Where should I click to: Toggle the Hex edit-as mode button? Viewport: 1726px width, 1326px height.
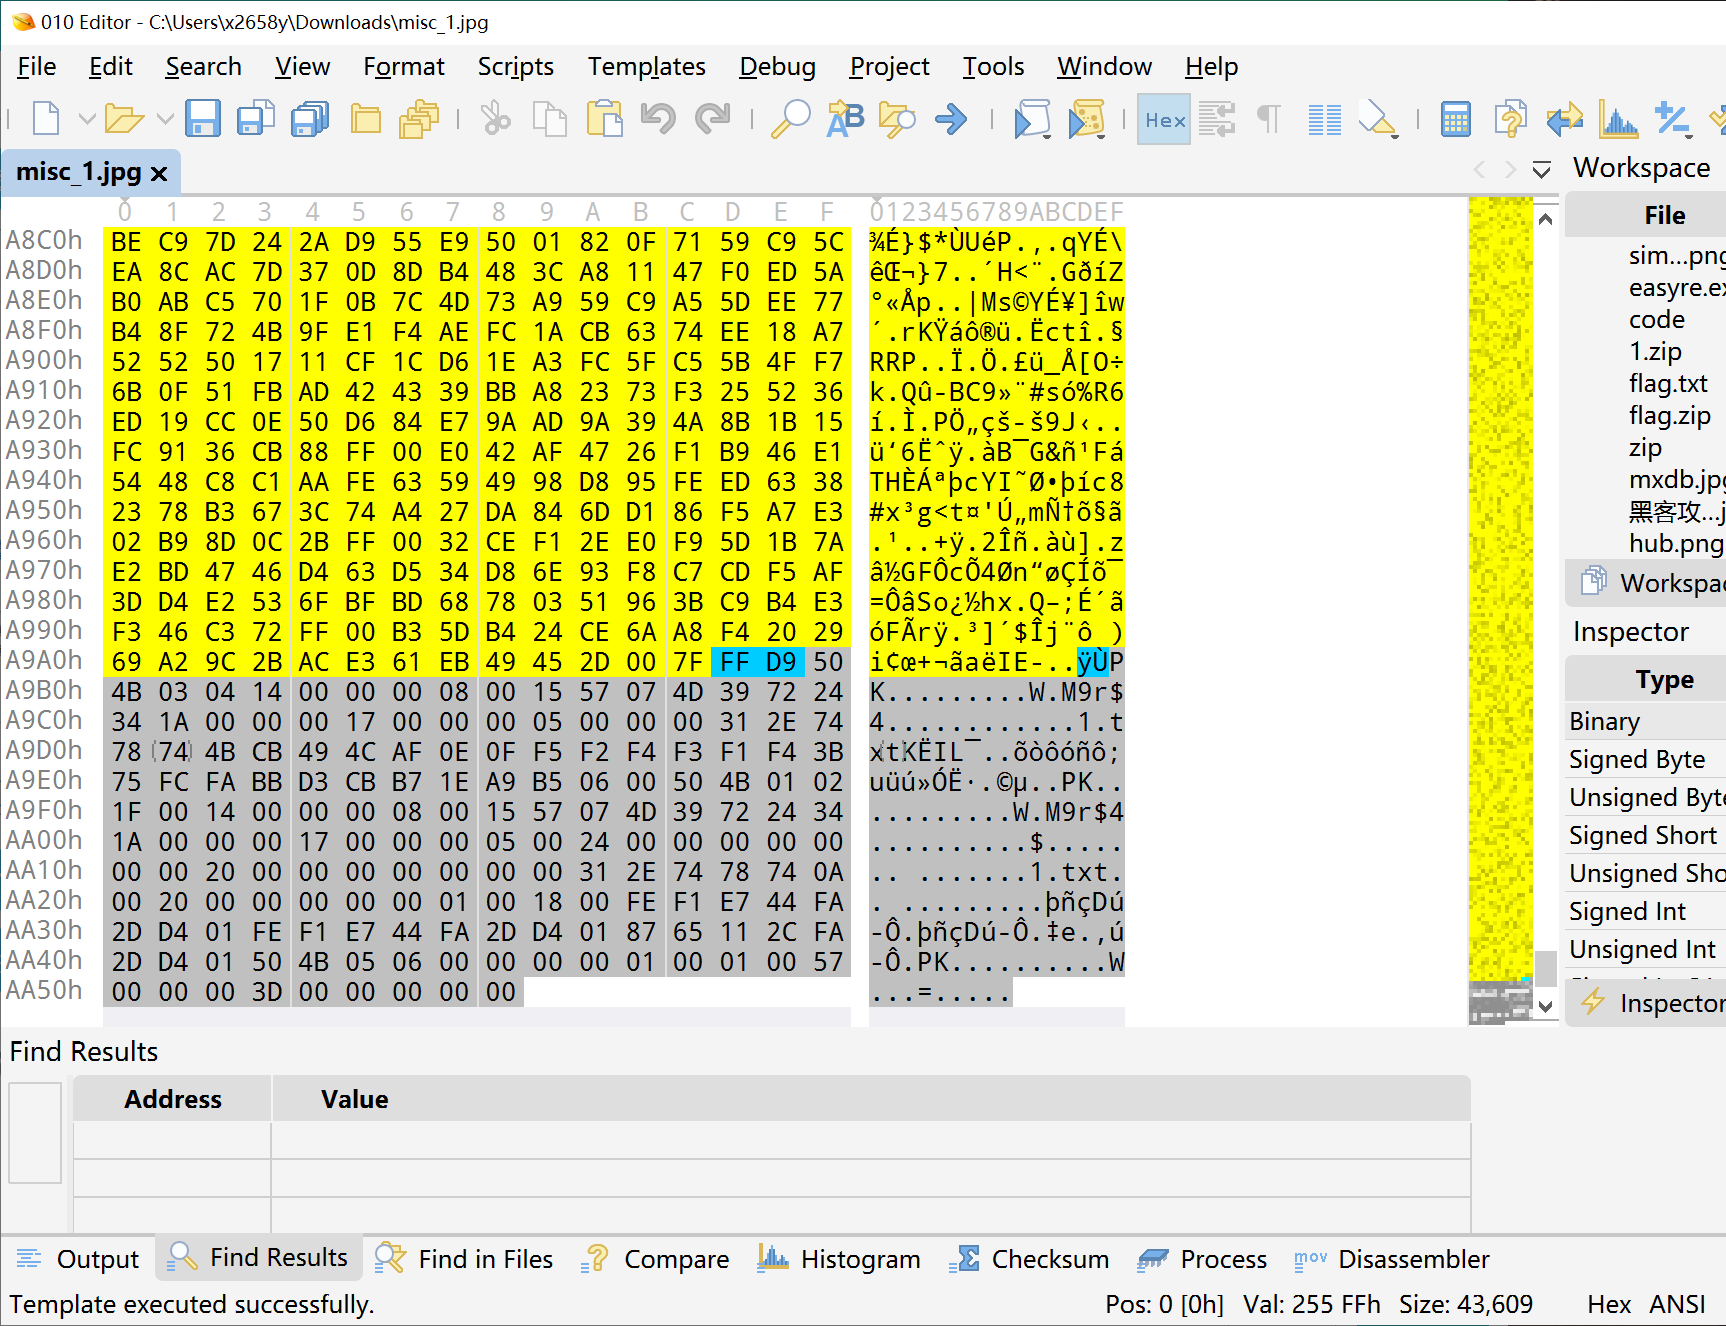point(1164,120)
